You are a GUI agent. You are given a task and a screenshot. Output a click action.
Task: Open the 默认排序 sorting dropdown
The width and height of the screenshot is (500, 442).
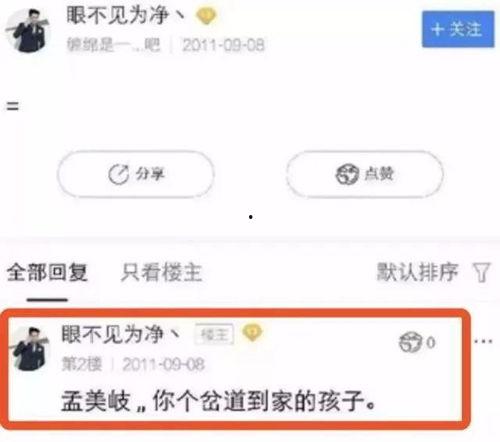tap(418, 272)
